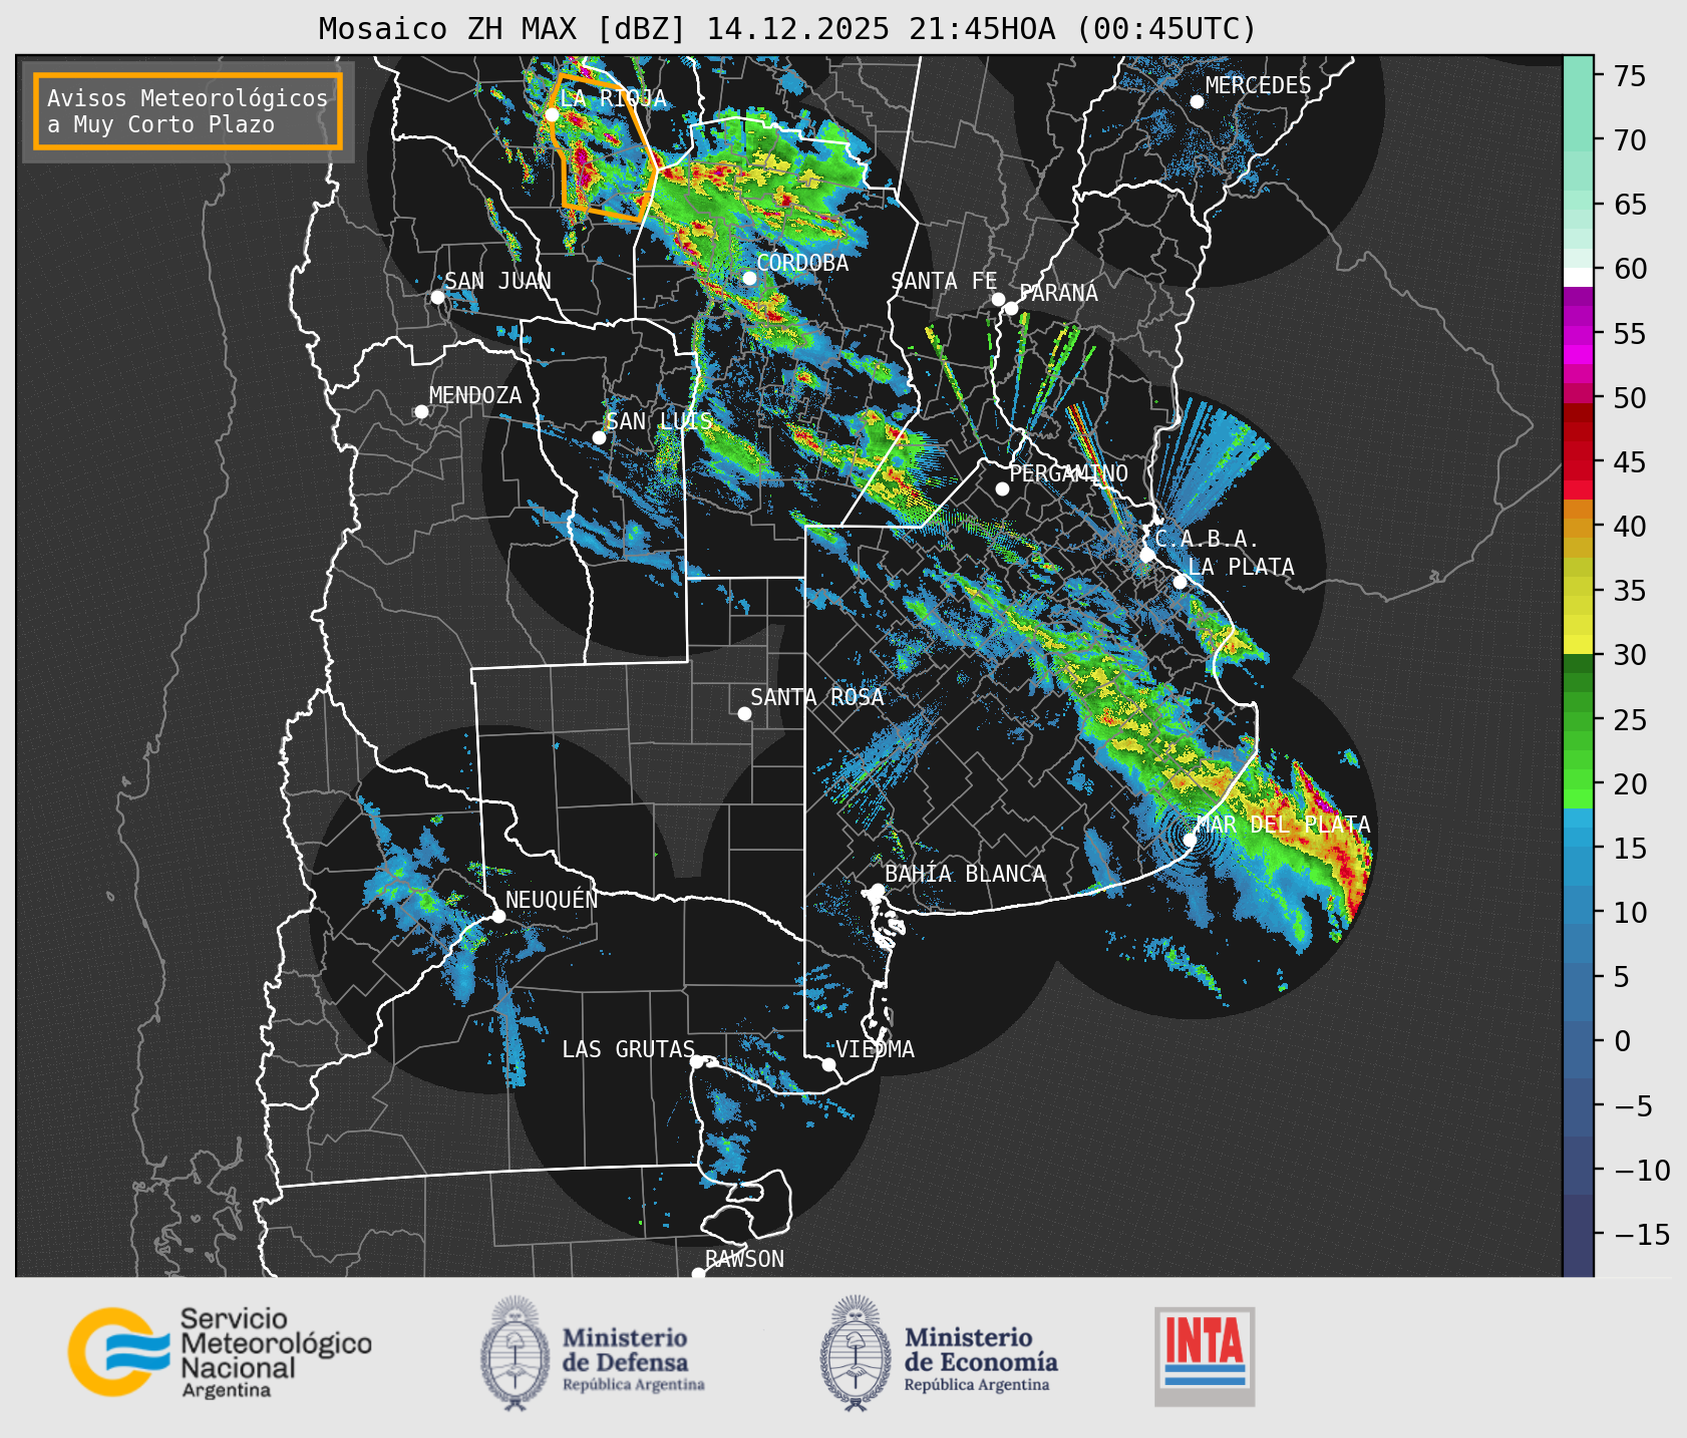
Task: Click the Avisos Meteorológicos a Muy Corto Plazo legend box
Action: (x=188, y=111)
